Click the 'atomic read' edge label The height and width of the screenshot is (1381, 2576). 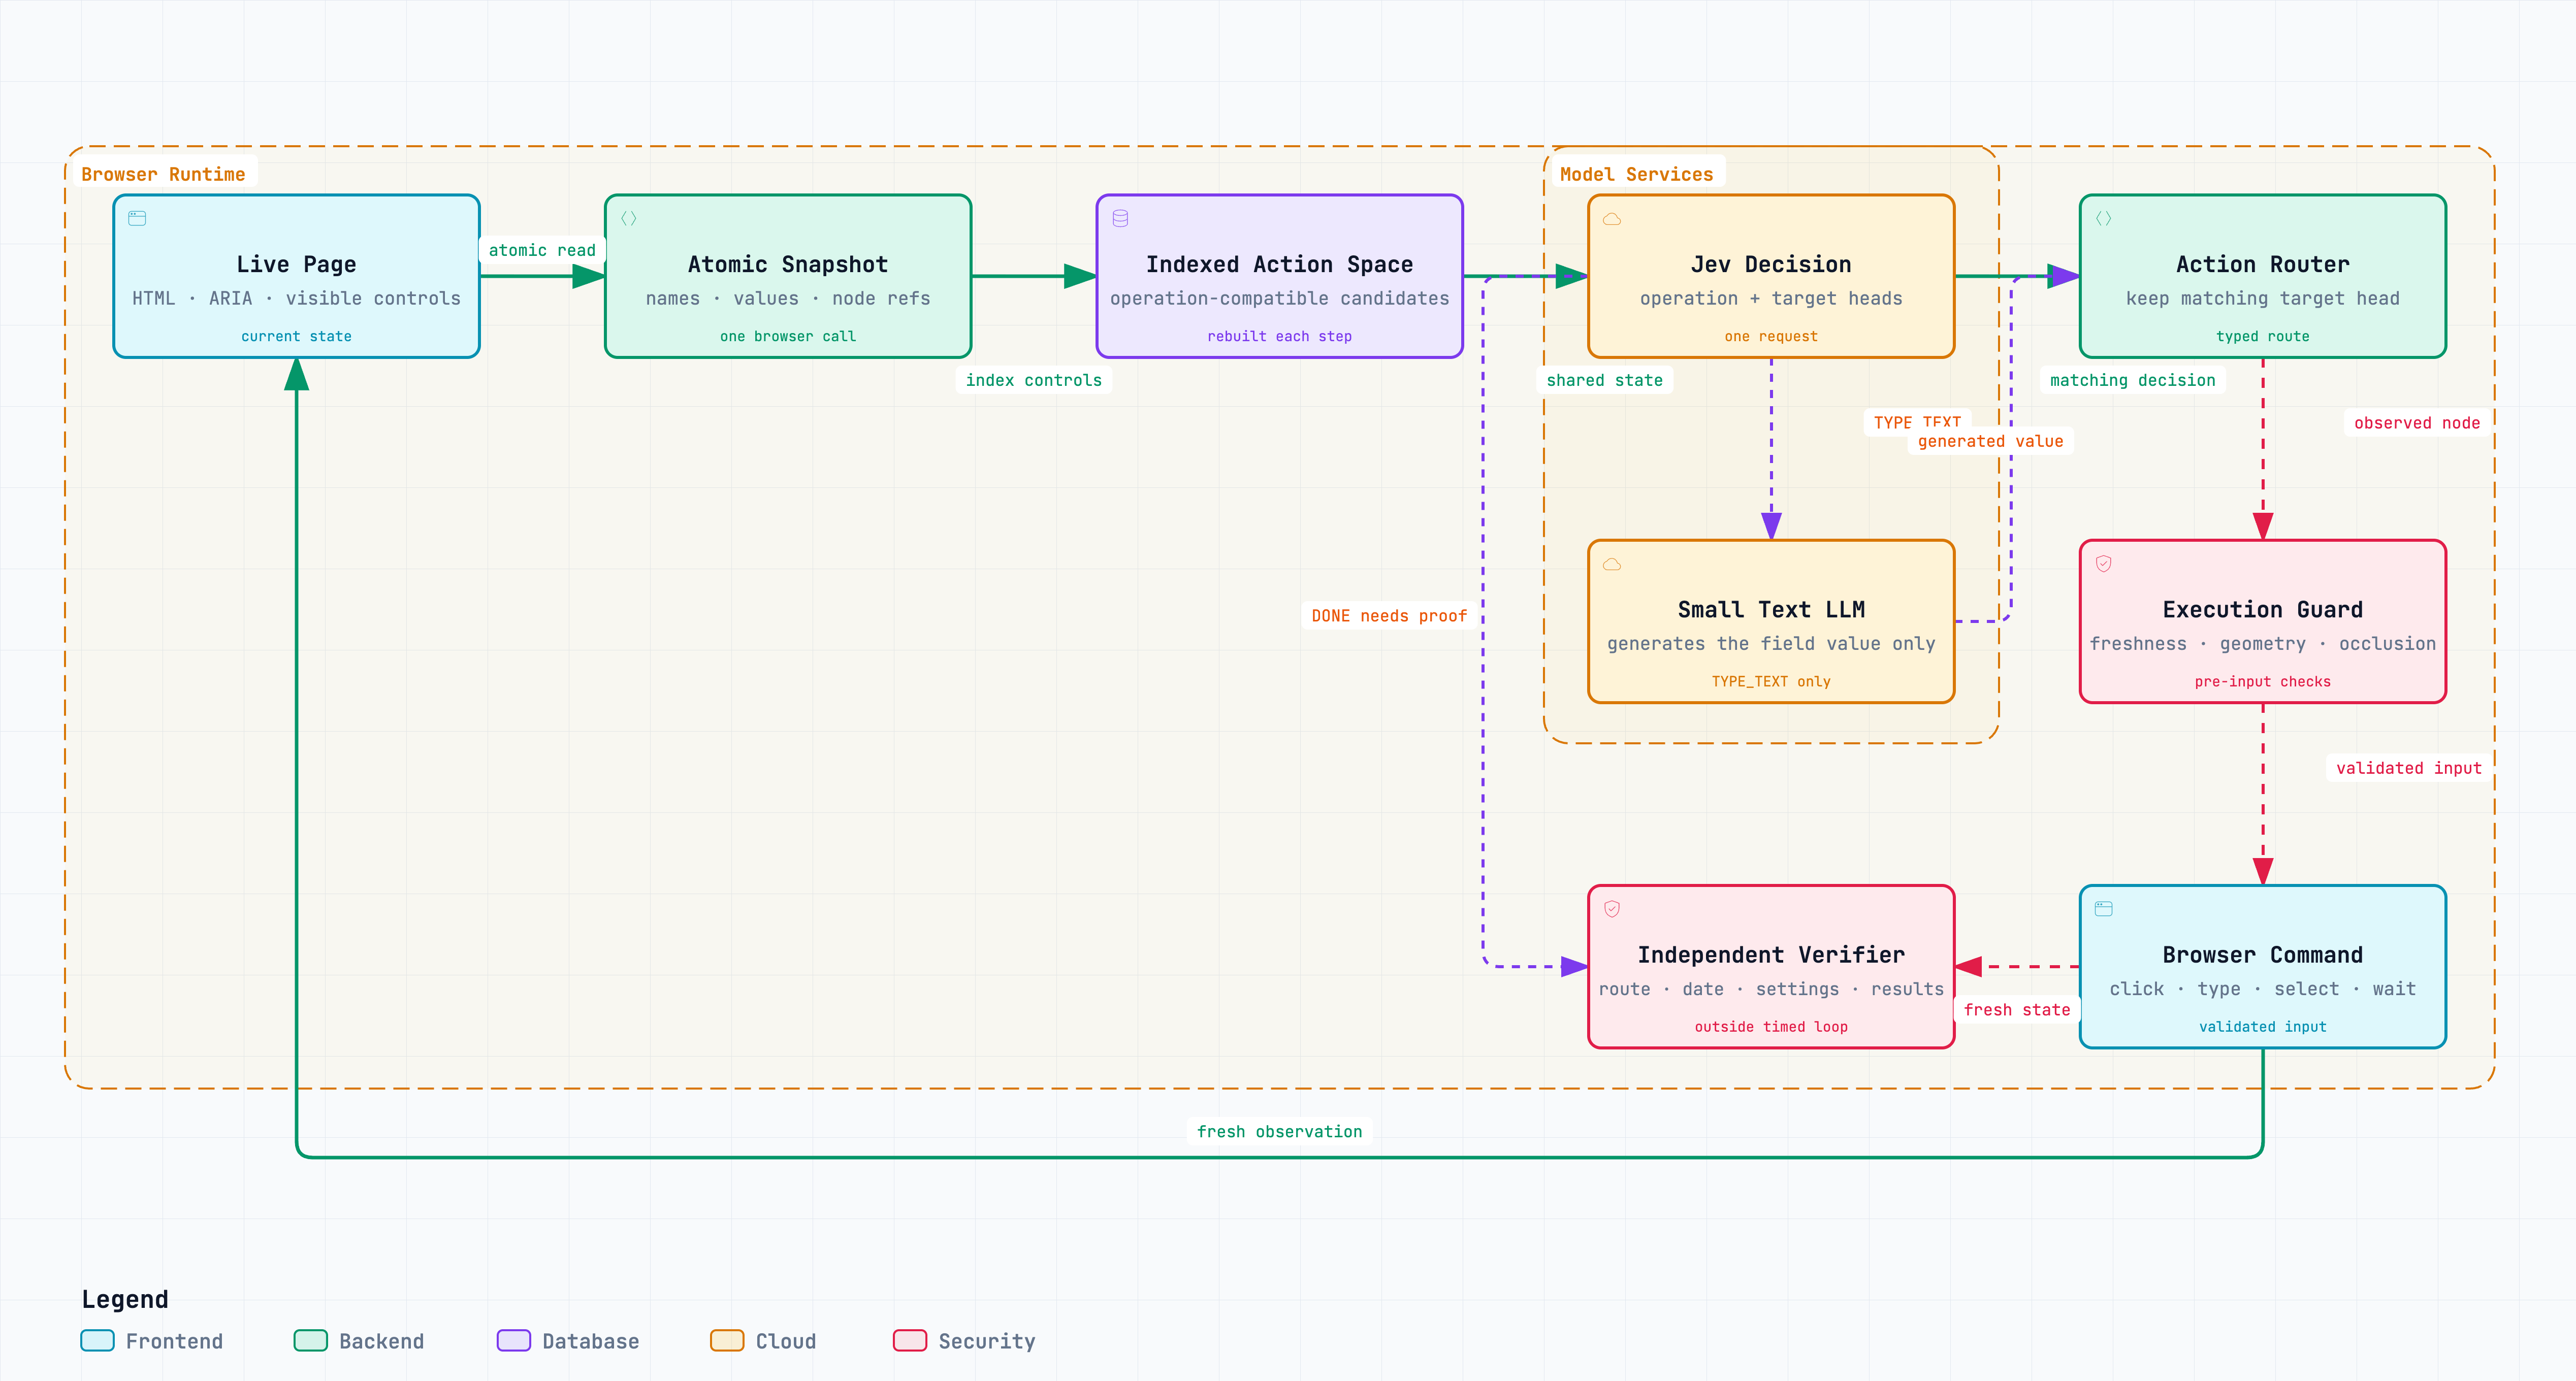point(542,250)
